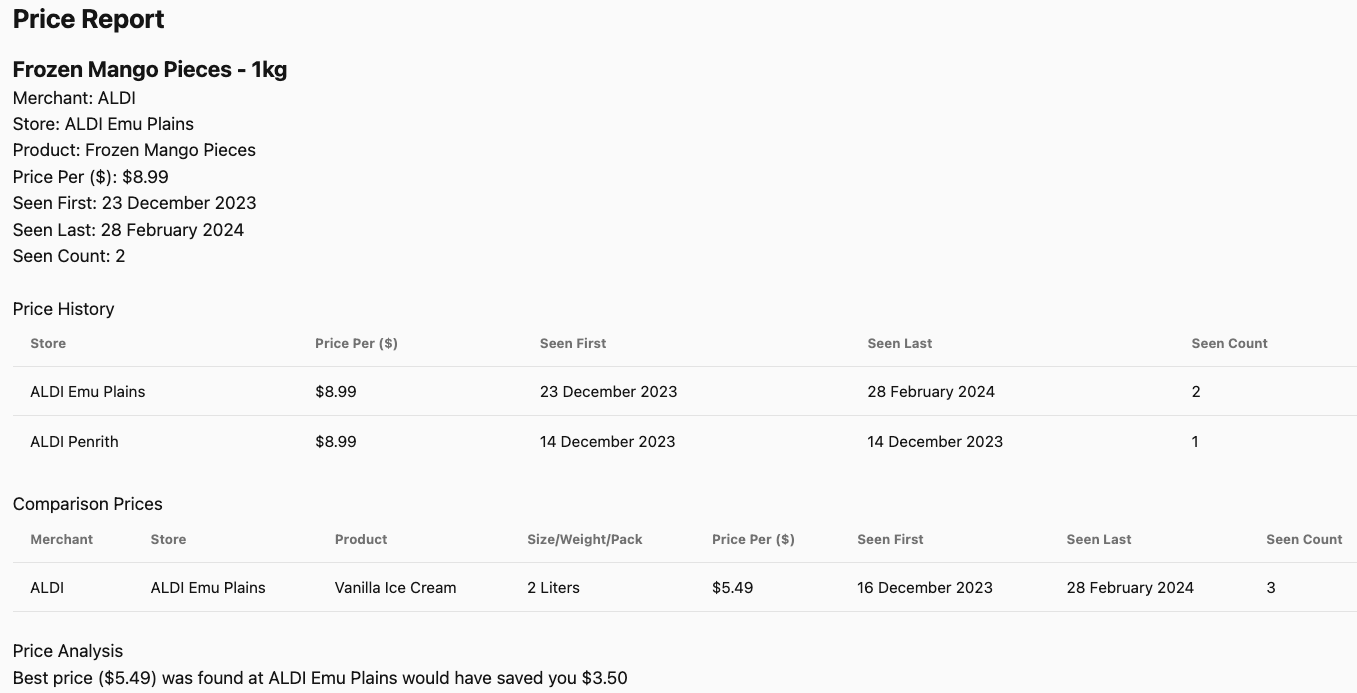Click the $5.49 comparison price cell
1357x693 pixels.
point(732,588)
